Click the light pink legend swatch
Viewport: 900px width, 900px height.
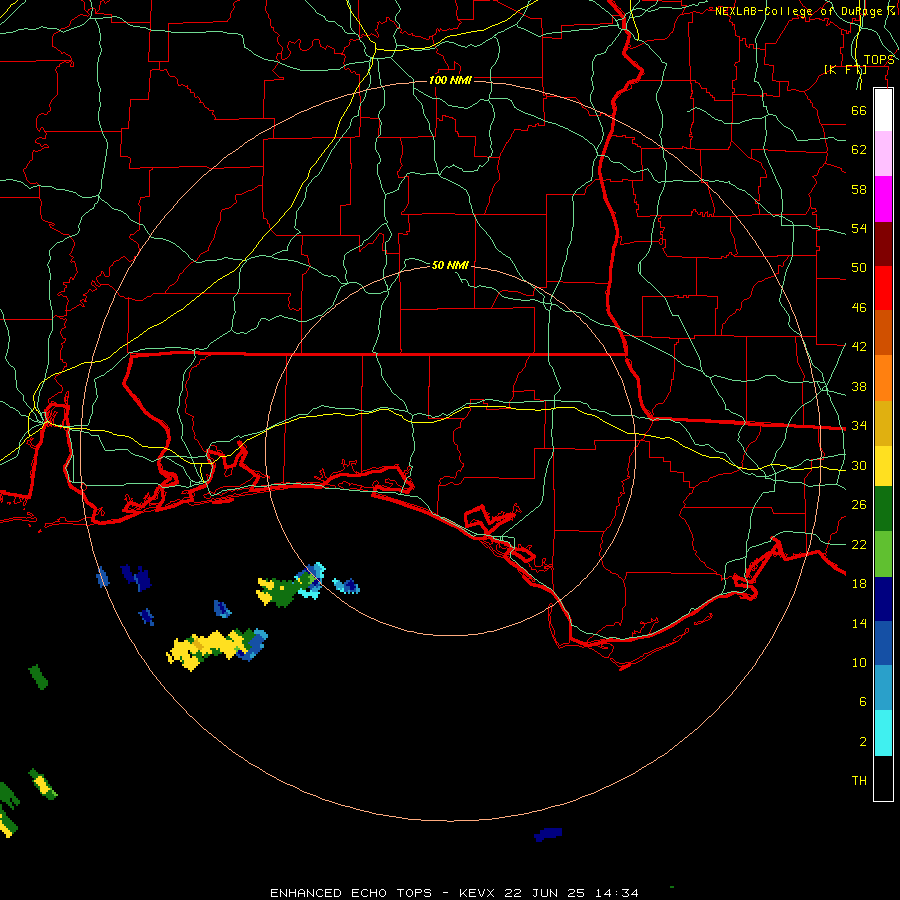tap(883, 153)
